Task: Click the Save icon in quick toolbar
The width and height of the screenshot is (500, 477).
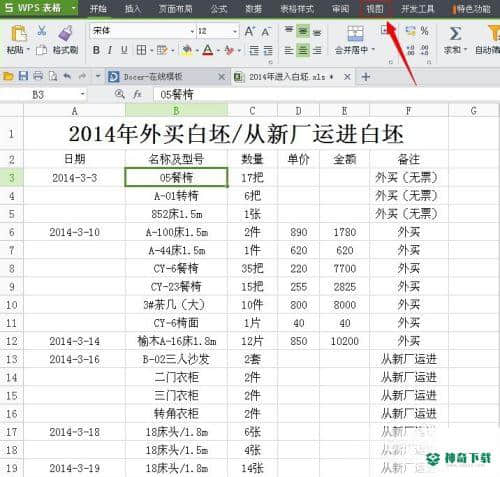Action: 23,76
